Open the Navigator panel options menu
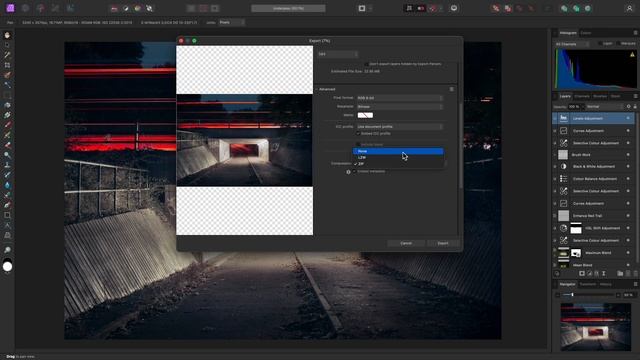The width and height of the screenshot is (640, 360). pyautogui.click(x=636, y=284)
